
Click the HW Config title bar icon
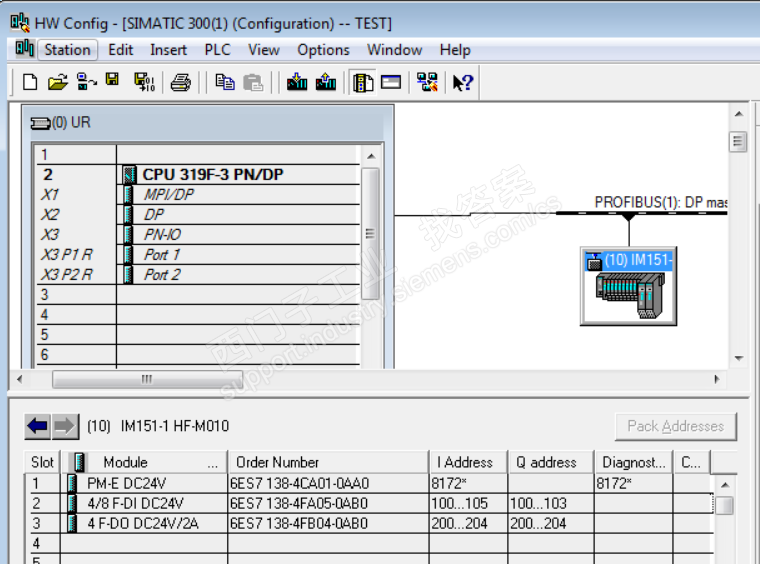20,23
